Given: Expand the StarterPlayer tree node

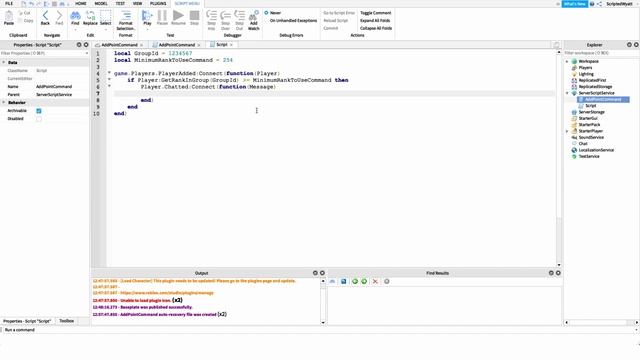Looking at the screenshot, I should coord(567,131).
